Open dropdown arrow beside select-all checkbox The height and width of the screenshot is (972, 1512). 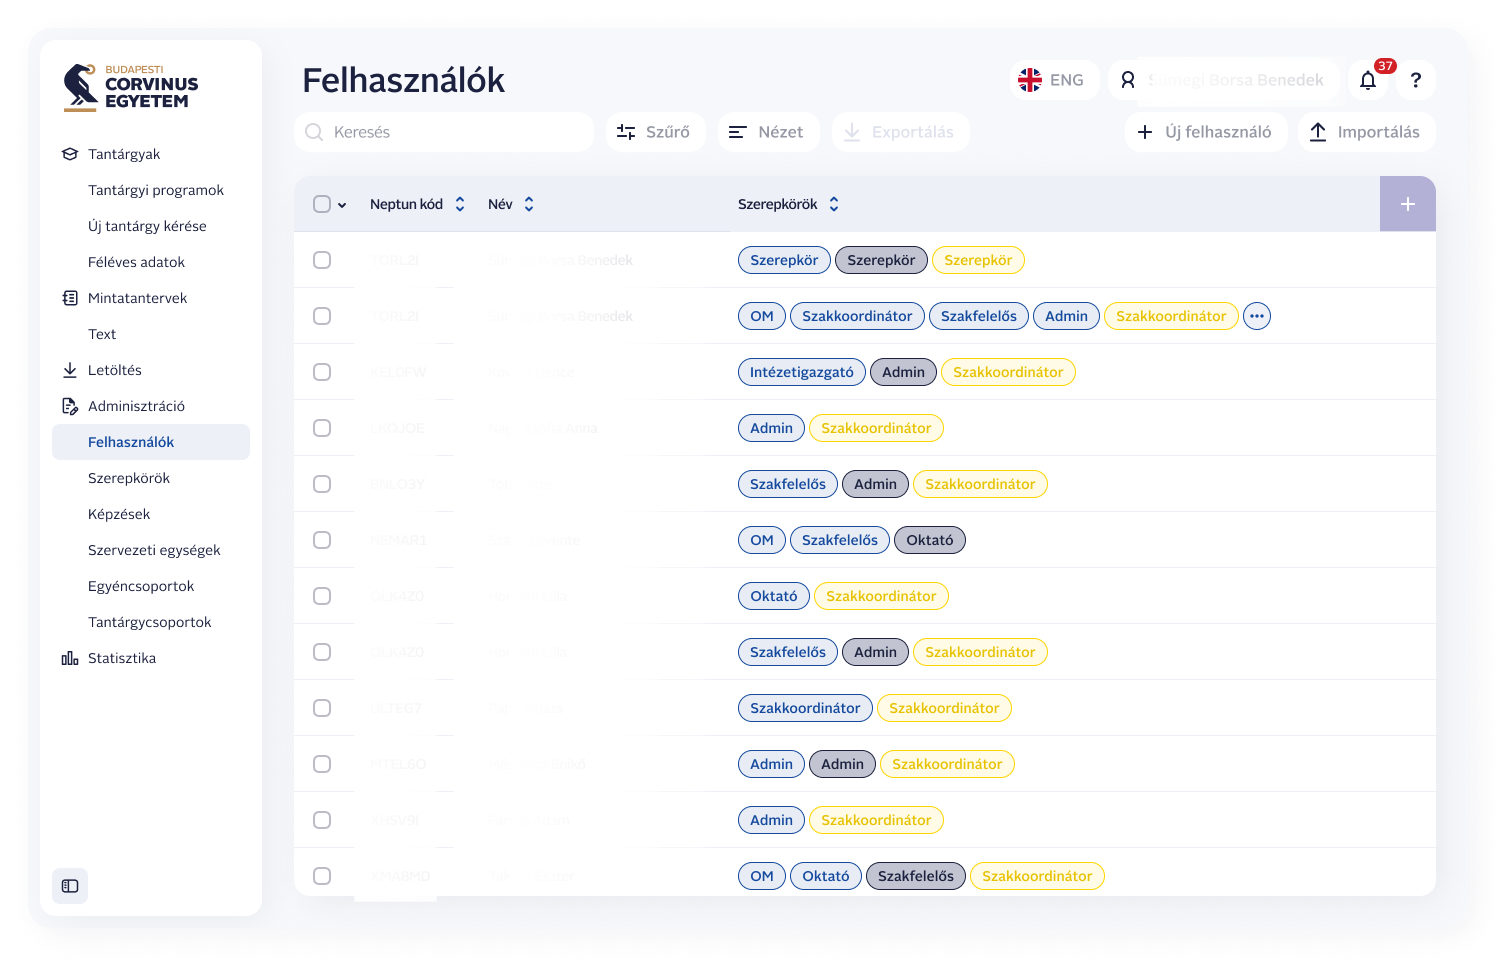[x=342, y=205]
